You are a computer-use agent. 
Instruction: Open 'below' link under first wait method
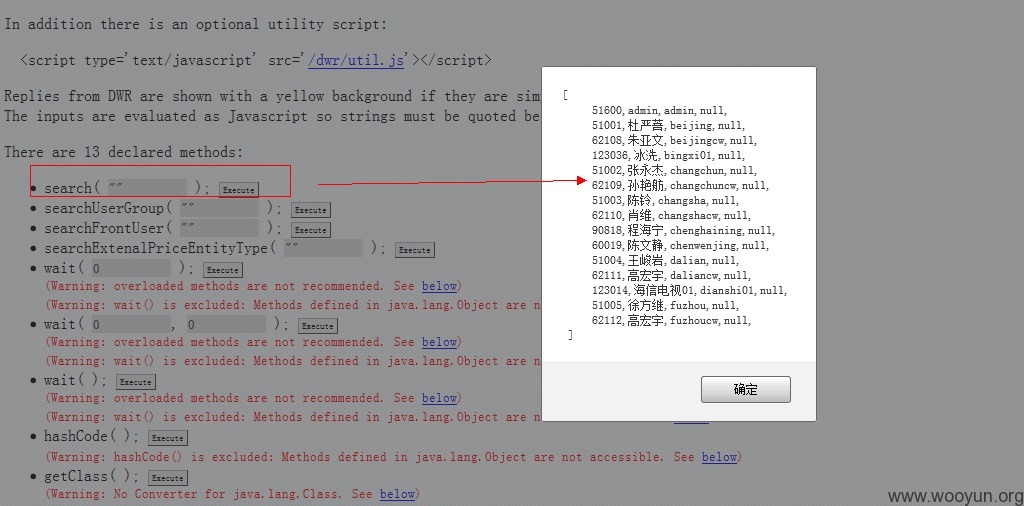(x=440, y=286)
